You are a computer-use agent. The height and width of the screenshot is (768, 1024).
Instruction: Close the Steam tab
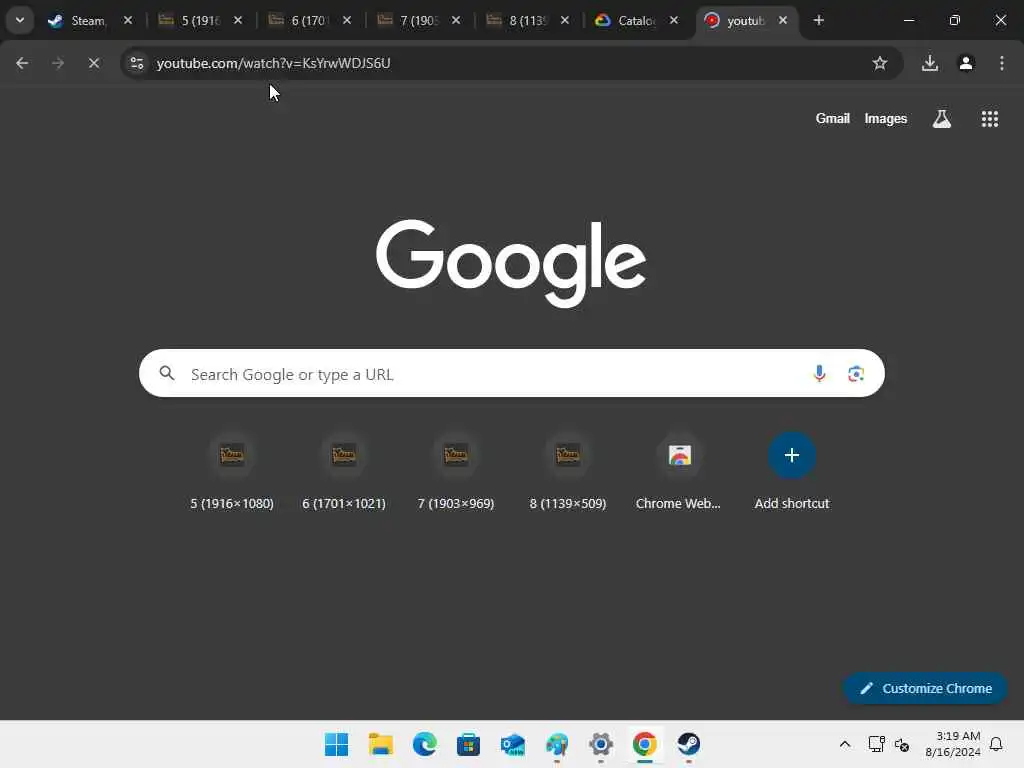(128, 21)
